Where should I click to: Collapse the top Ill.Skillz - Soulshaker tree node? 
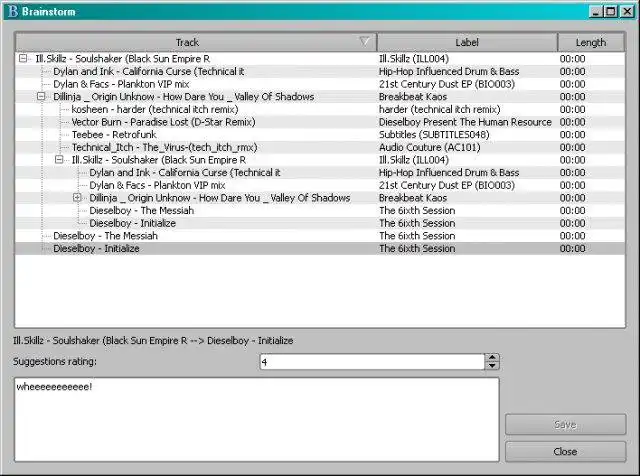(23, 58)
